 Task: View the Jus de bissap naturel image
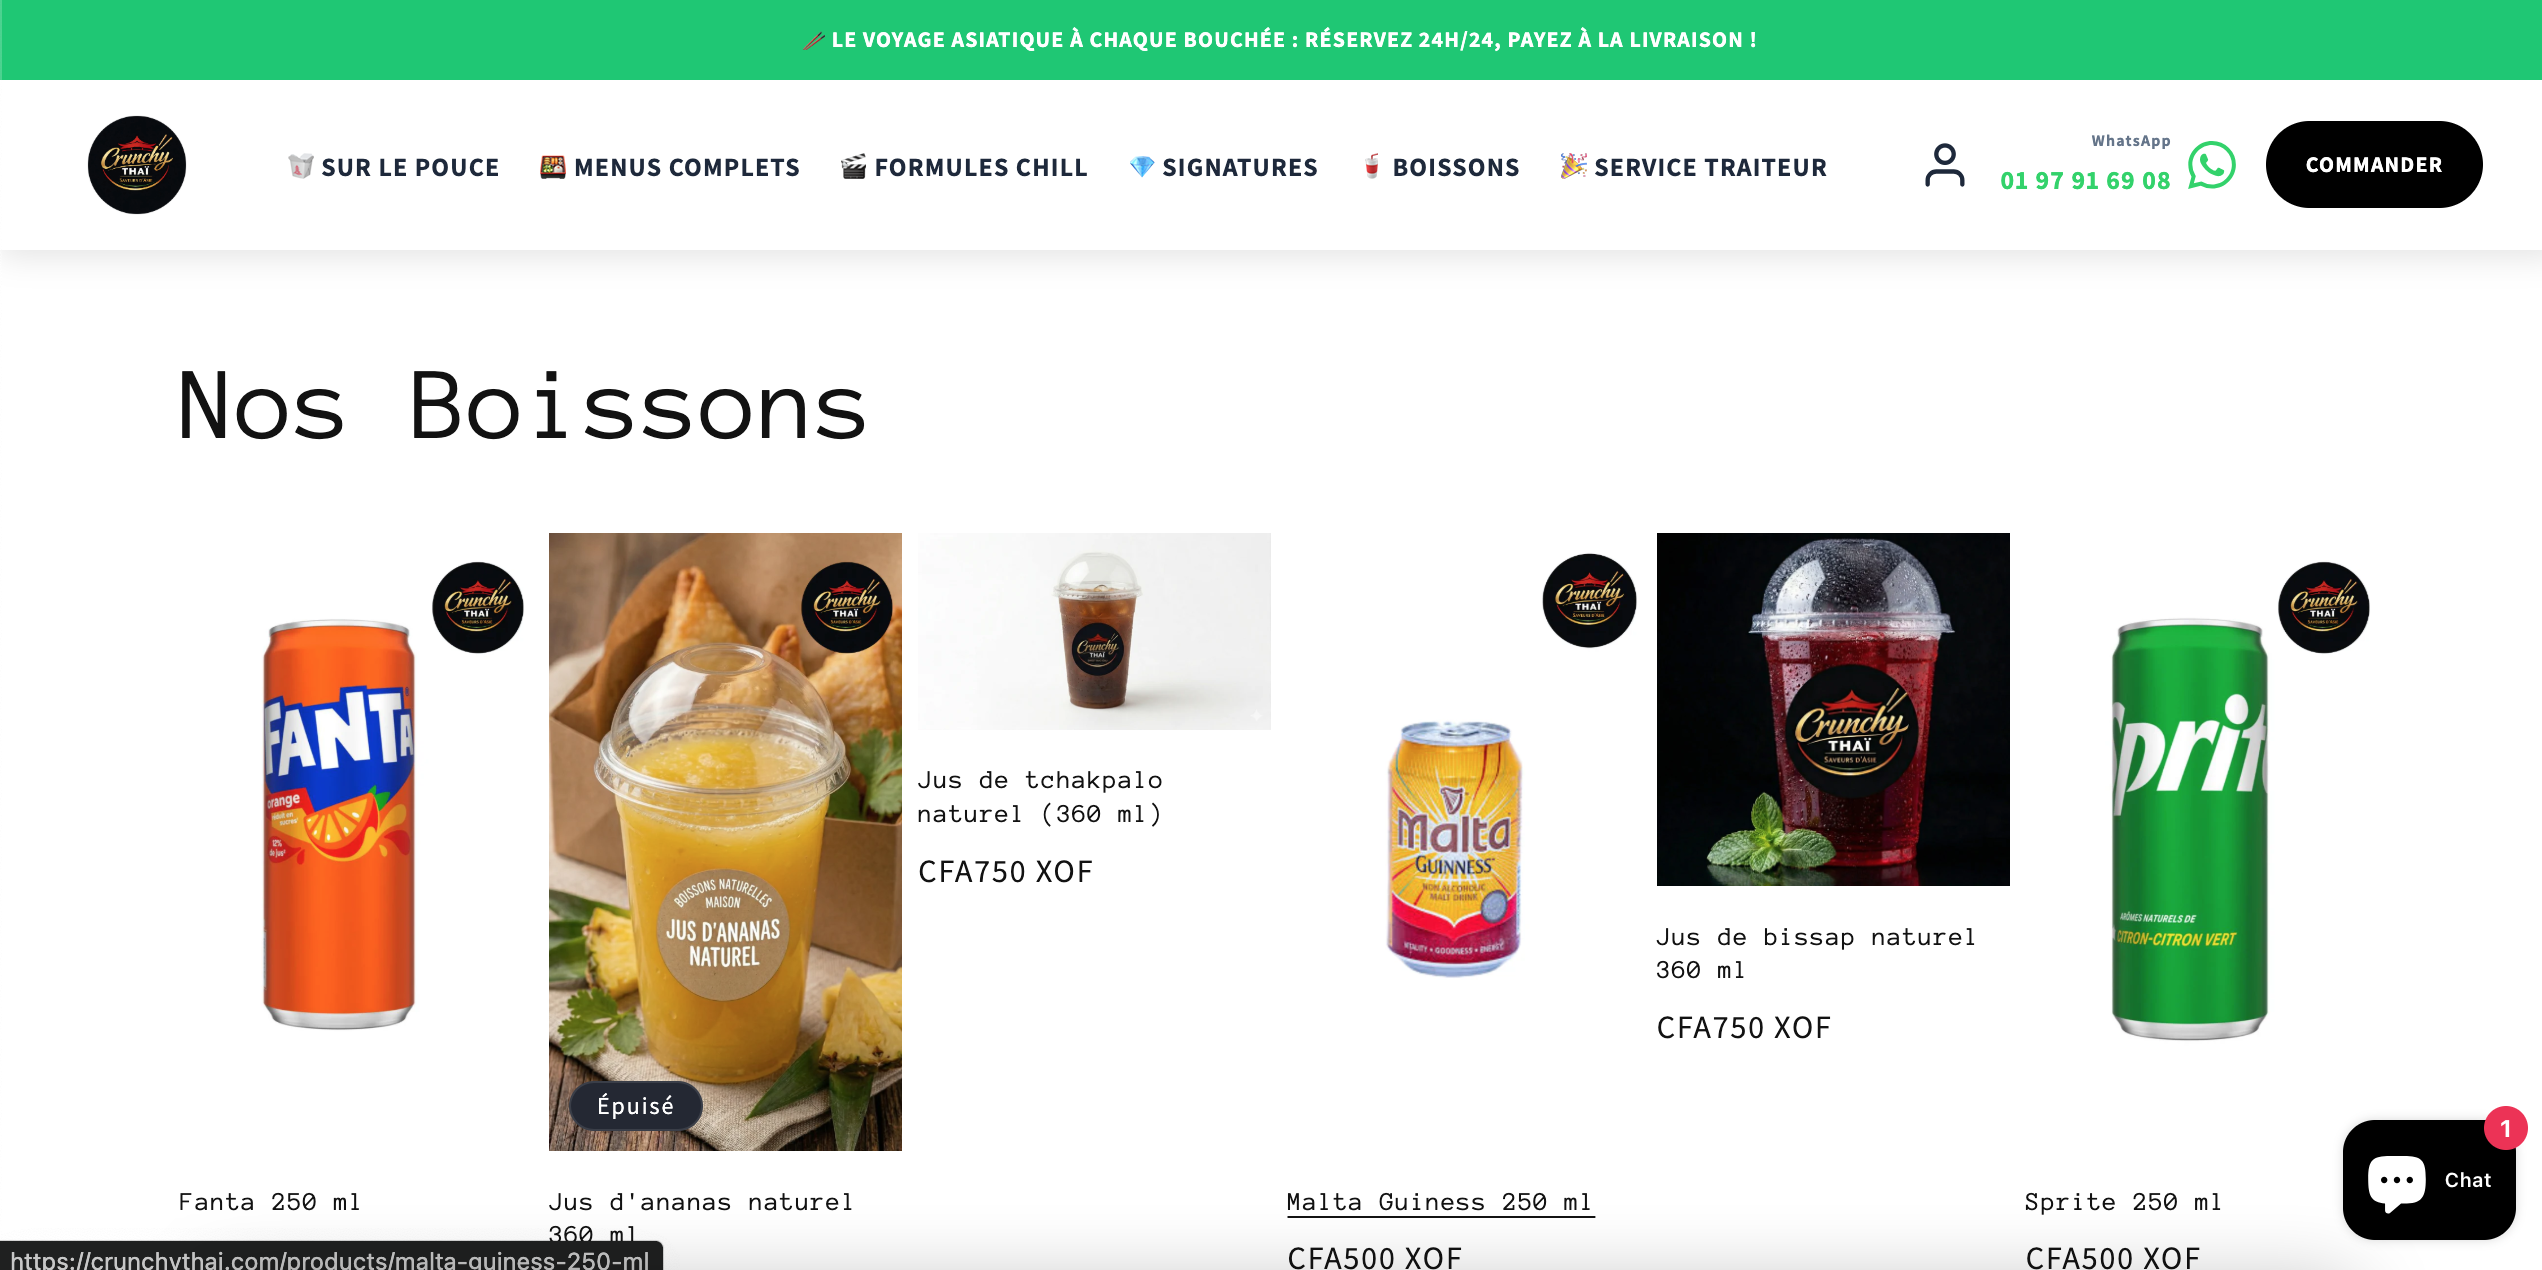[1833, 709]
